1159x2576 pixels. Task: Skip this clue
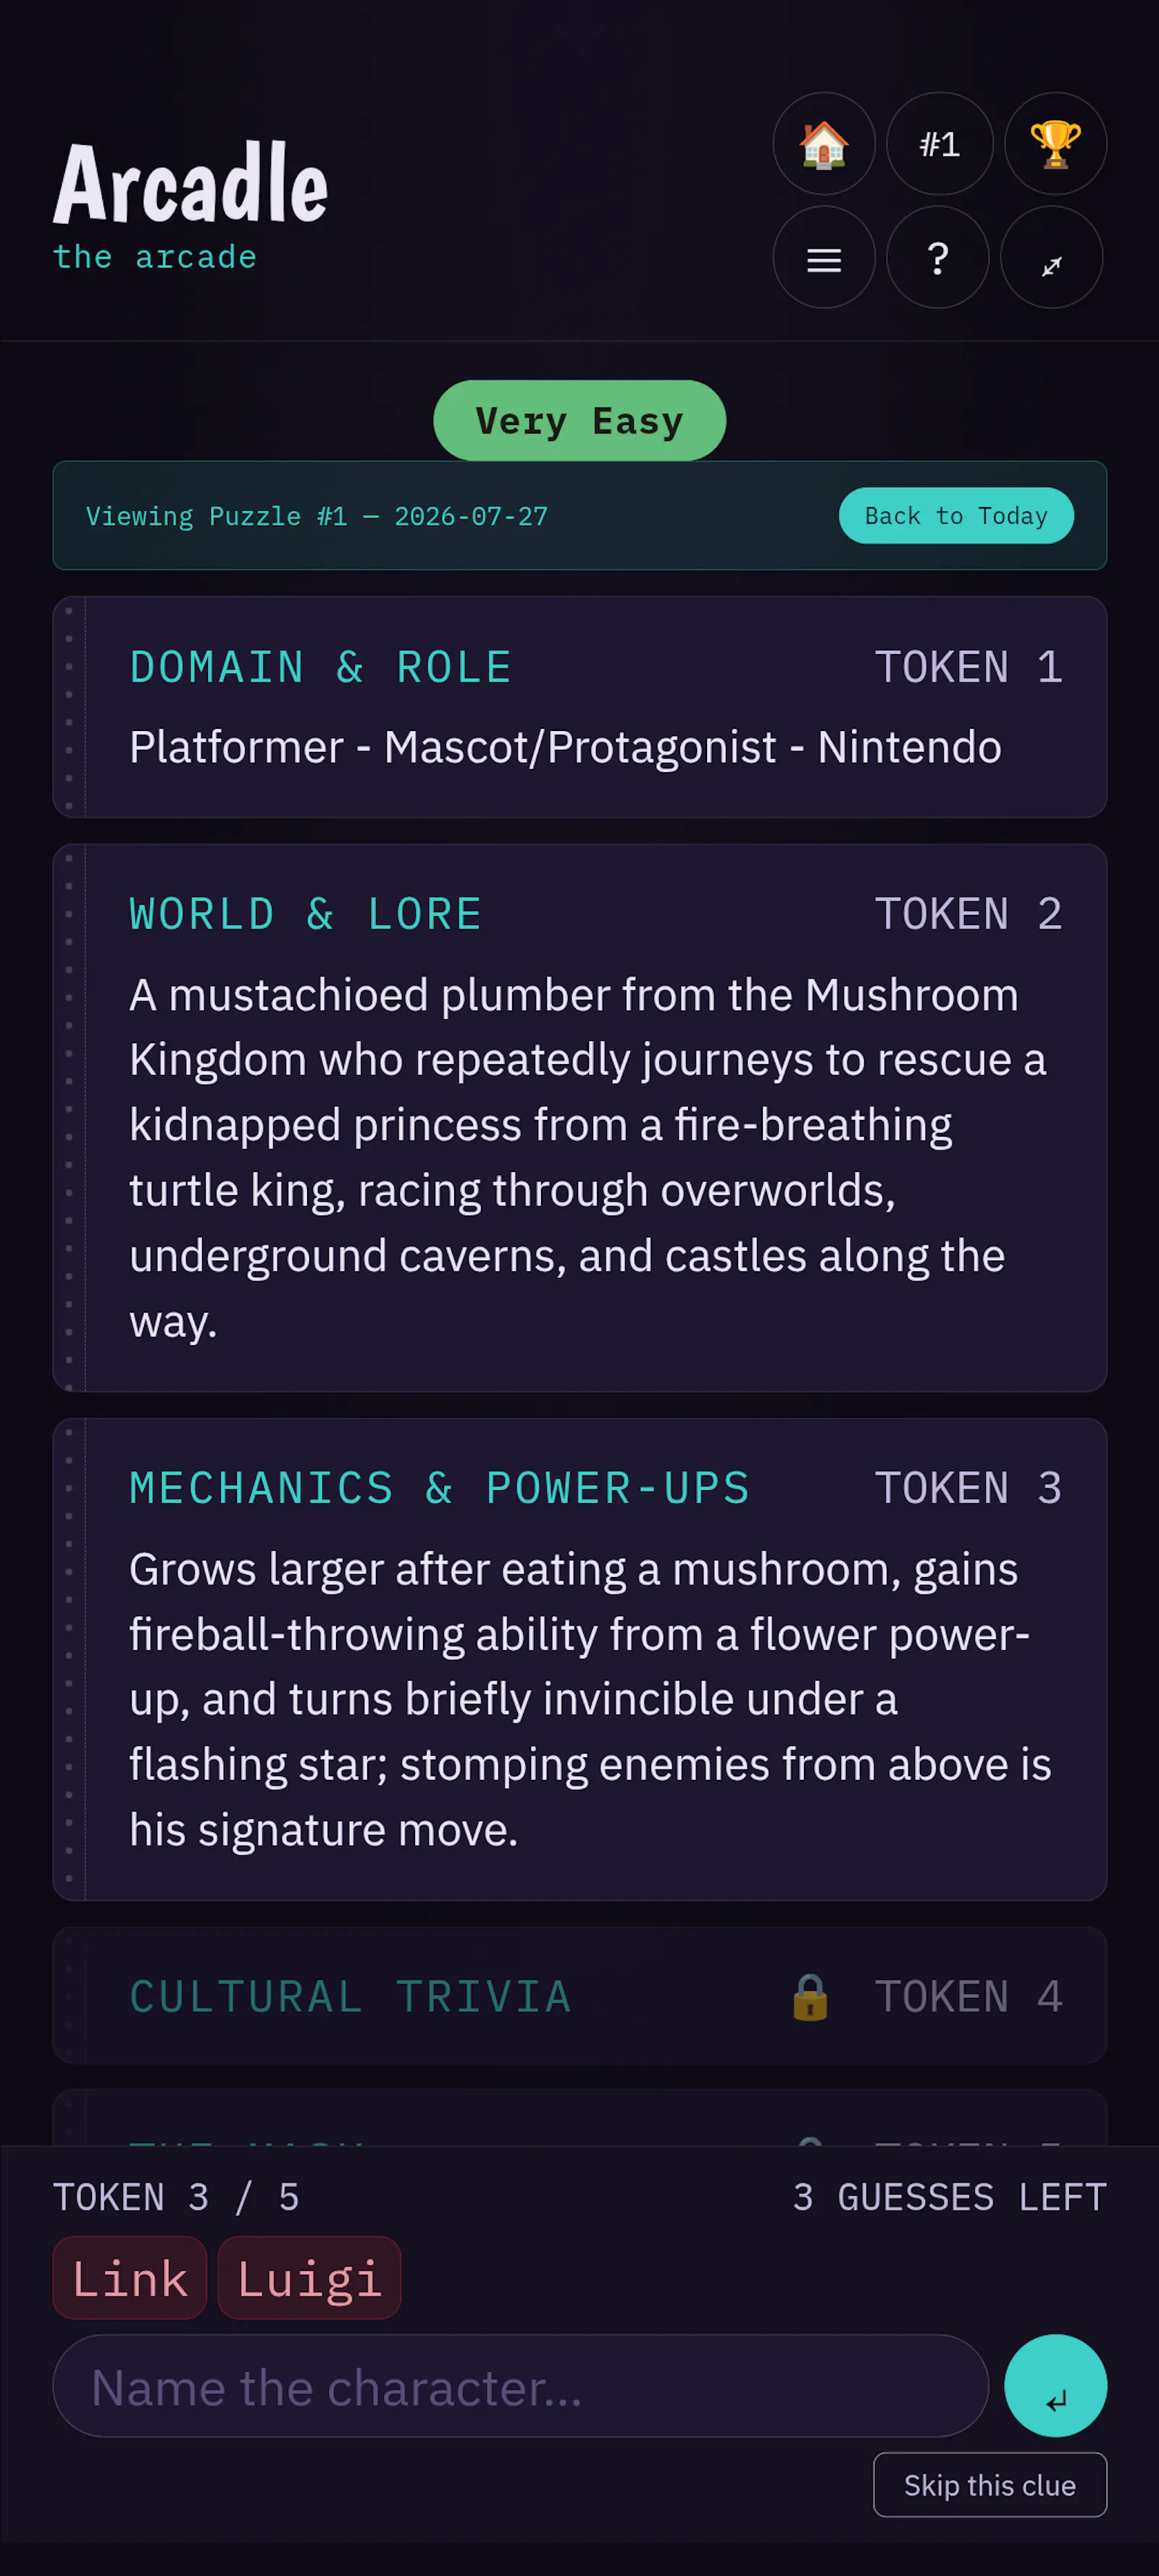tap(989, 2485)
